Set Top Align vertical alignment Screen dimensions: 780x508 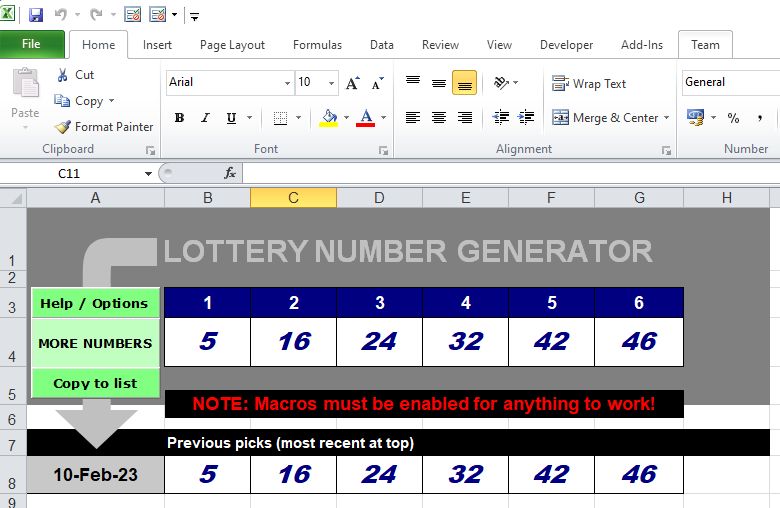point(413,83)
